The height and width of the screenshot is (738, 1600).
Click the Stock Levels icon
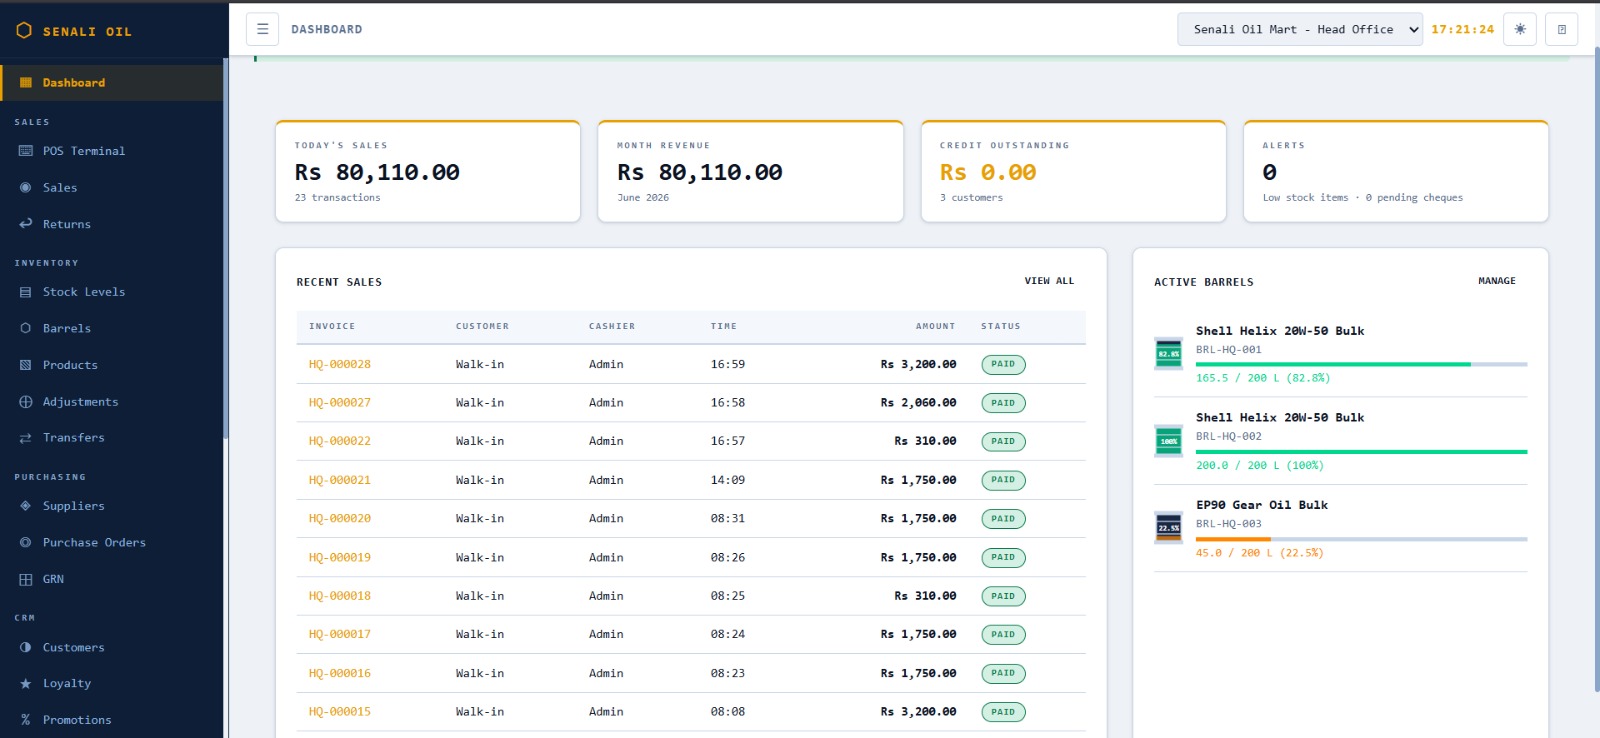coord(26,292)
